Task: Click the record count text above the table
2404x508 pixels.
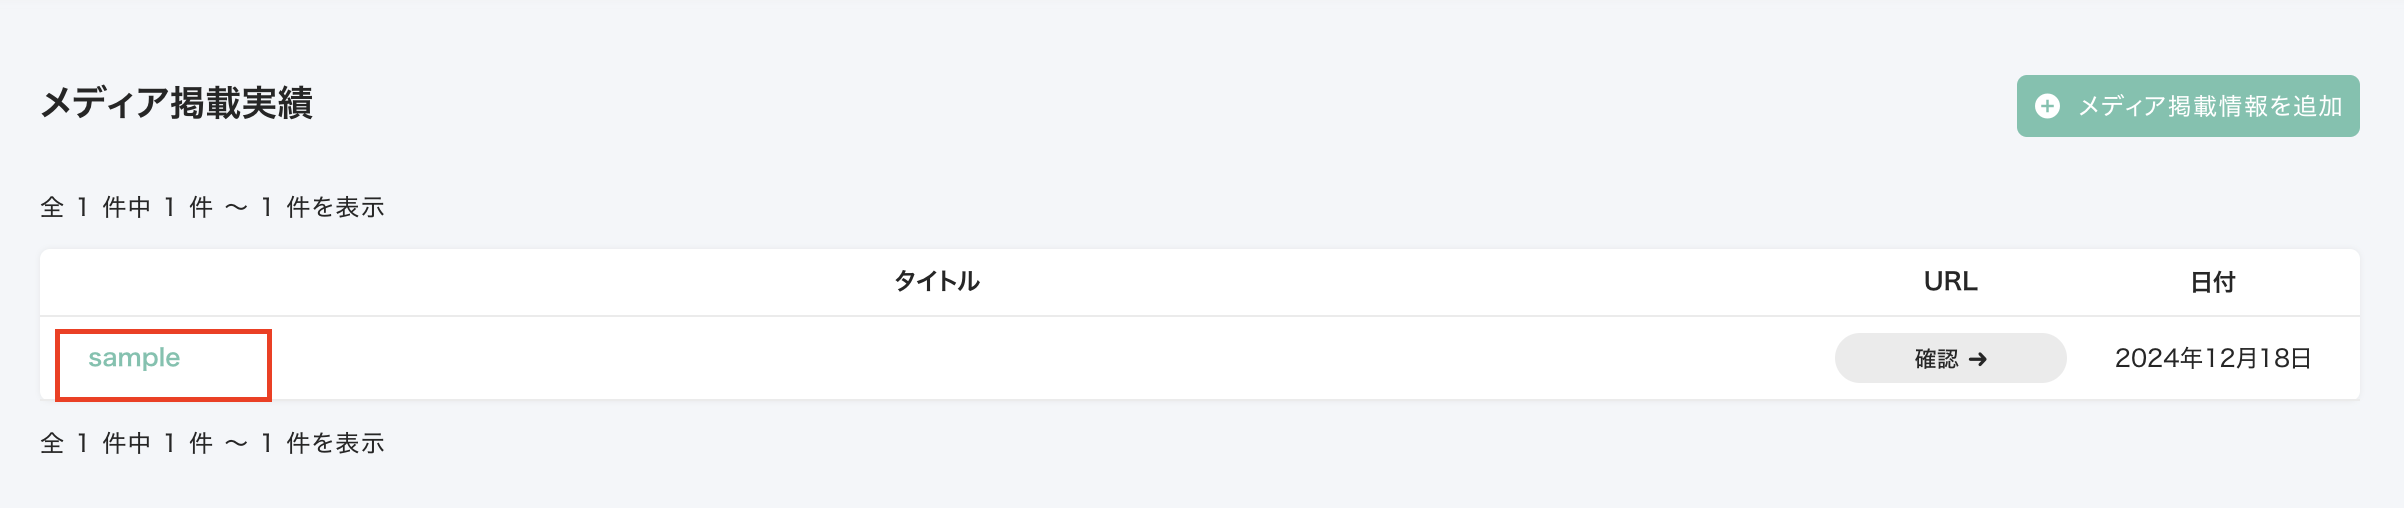Action: click(212, 207)
